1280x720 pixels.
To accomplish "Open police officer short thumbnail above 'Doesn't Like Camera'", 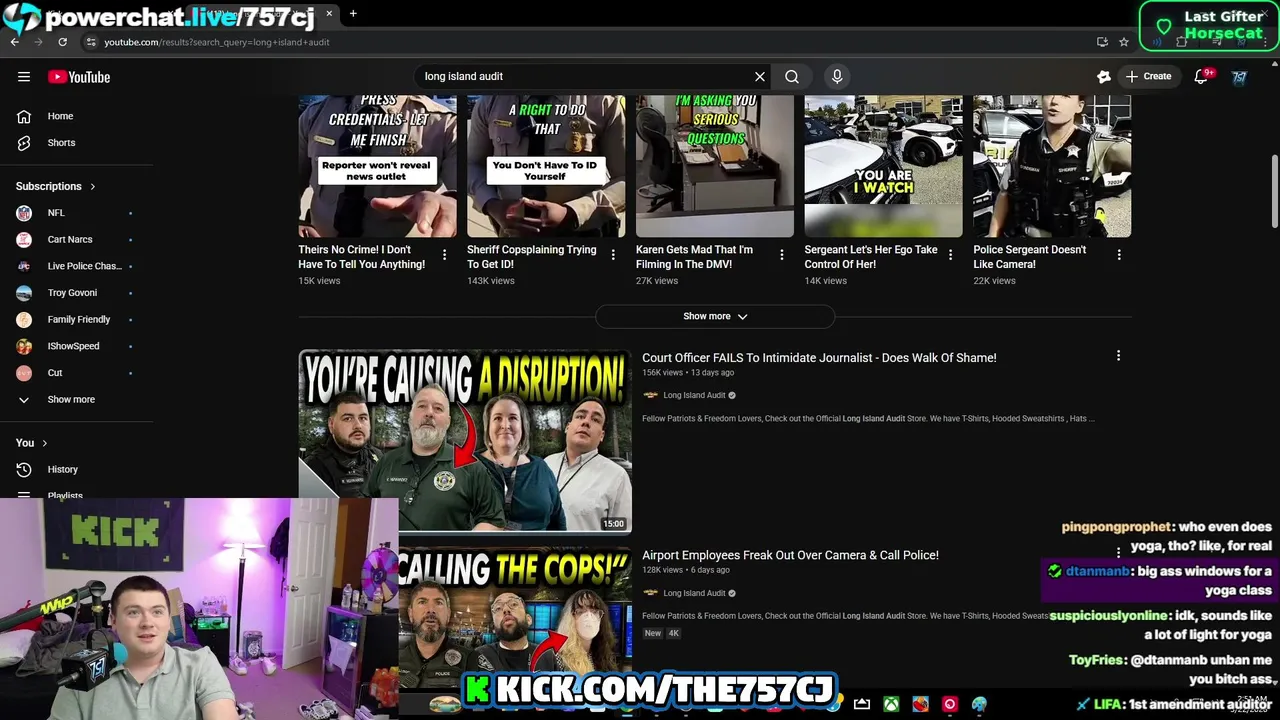I will [1052, 166].
